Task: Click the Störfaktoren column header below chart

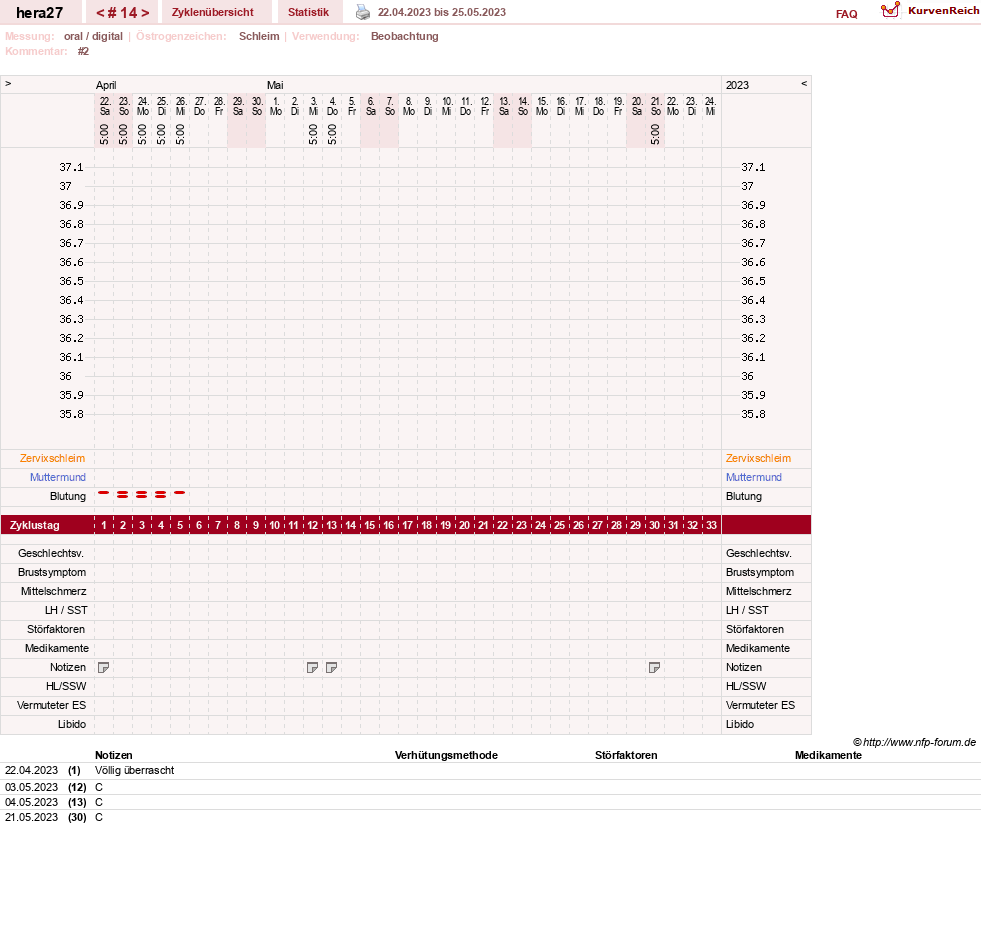Action: [x=626, y=755]
